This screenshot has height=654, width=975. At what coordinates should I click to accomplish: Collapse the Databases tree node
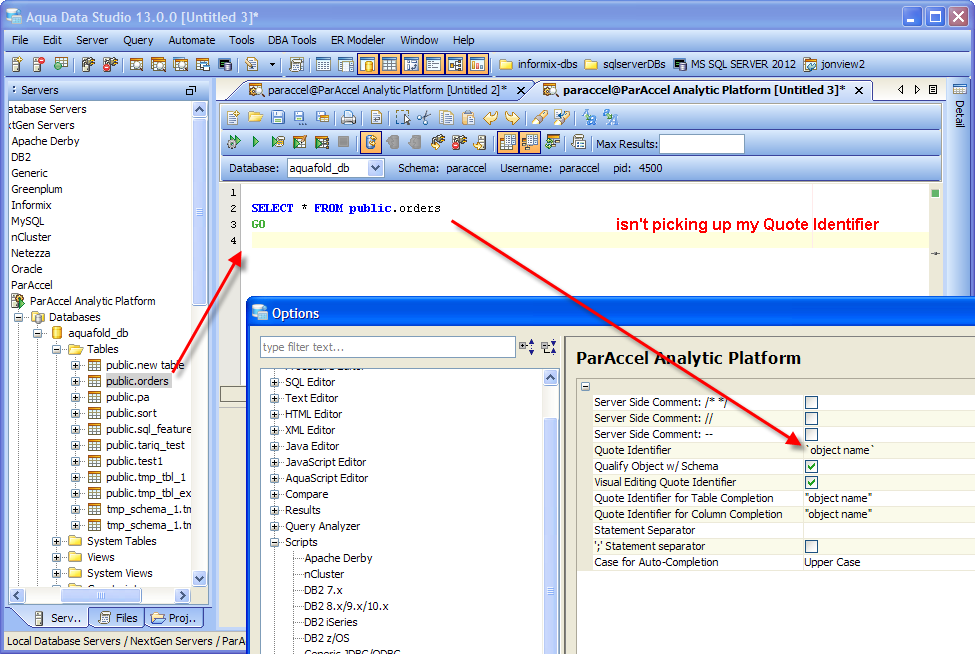point(18,317)
